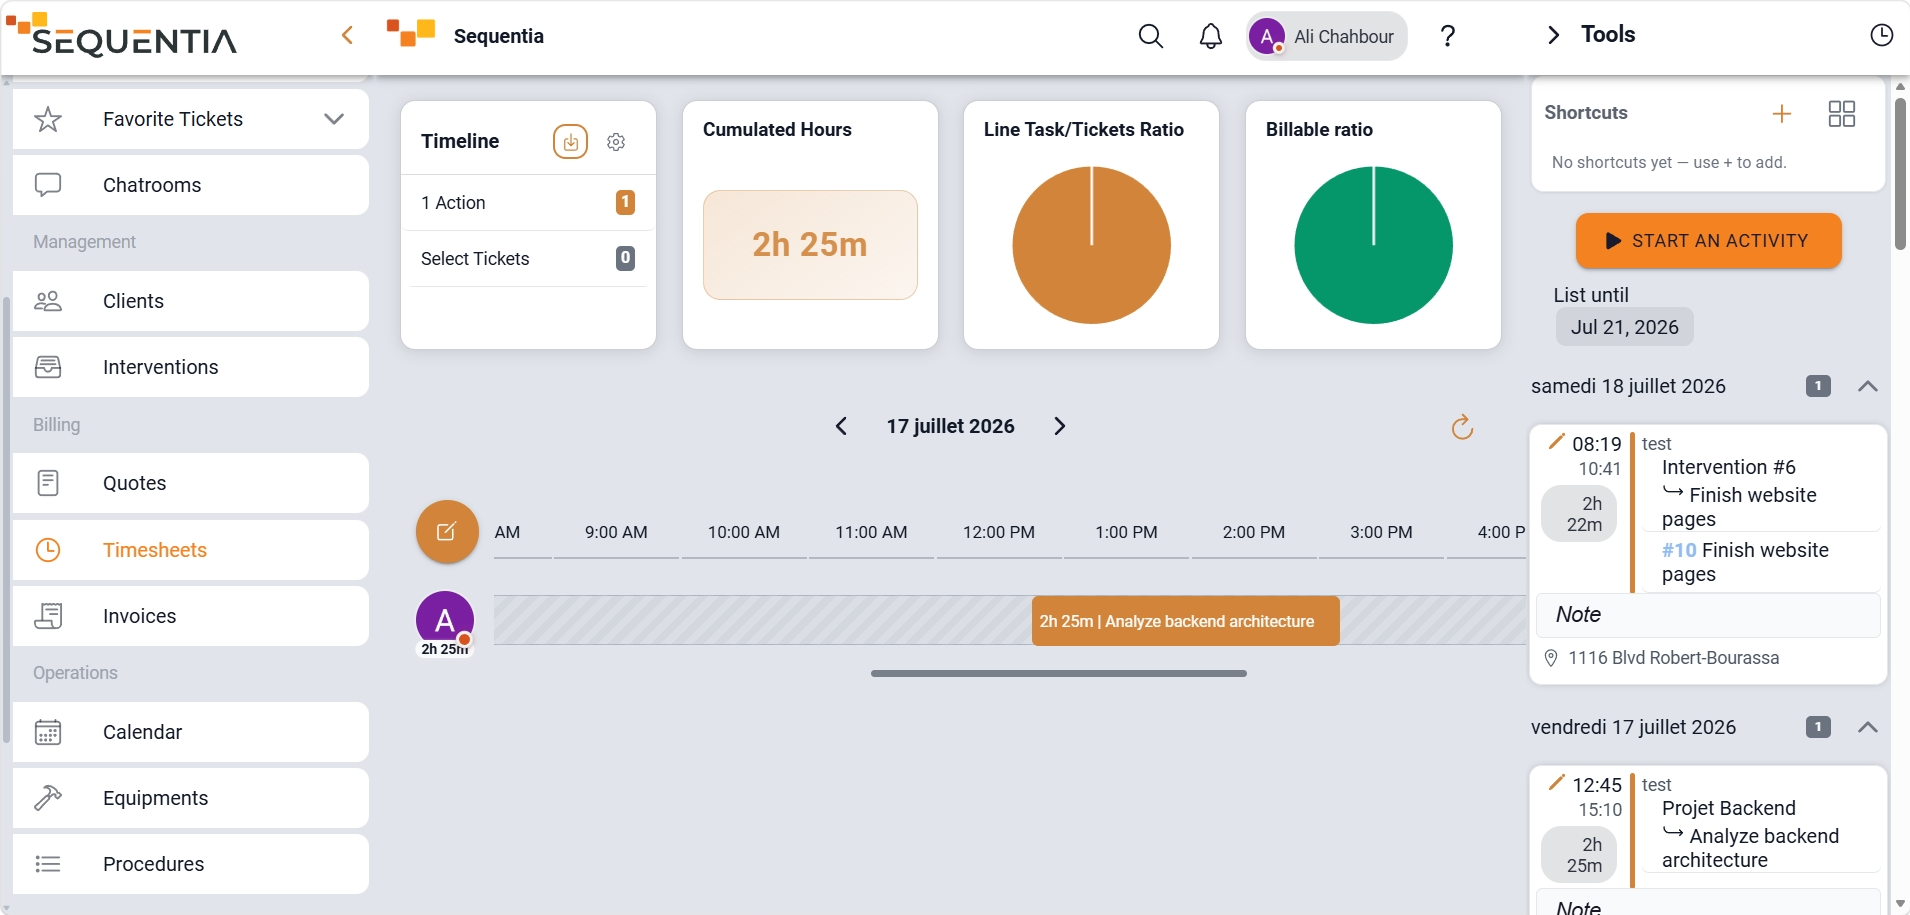Expand the Favorite Tickets dropdown chevron
Image resolution: width=1910 pixels, height=915 pixels.
pyautogui.click(x=334, y=119)
